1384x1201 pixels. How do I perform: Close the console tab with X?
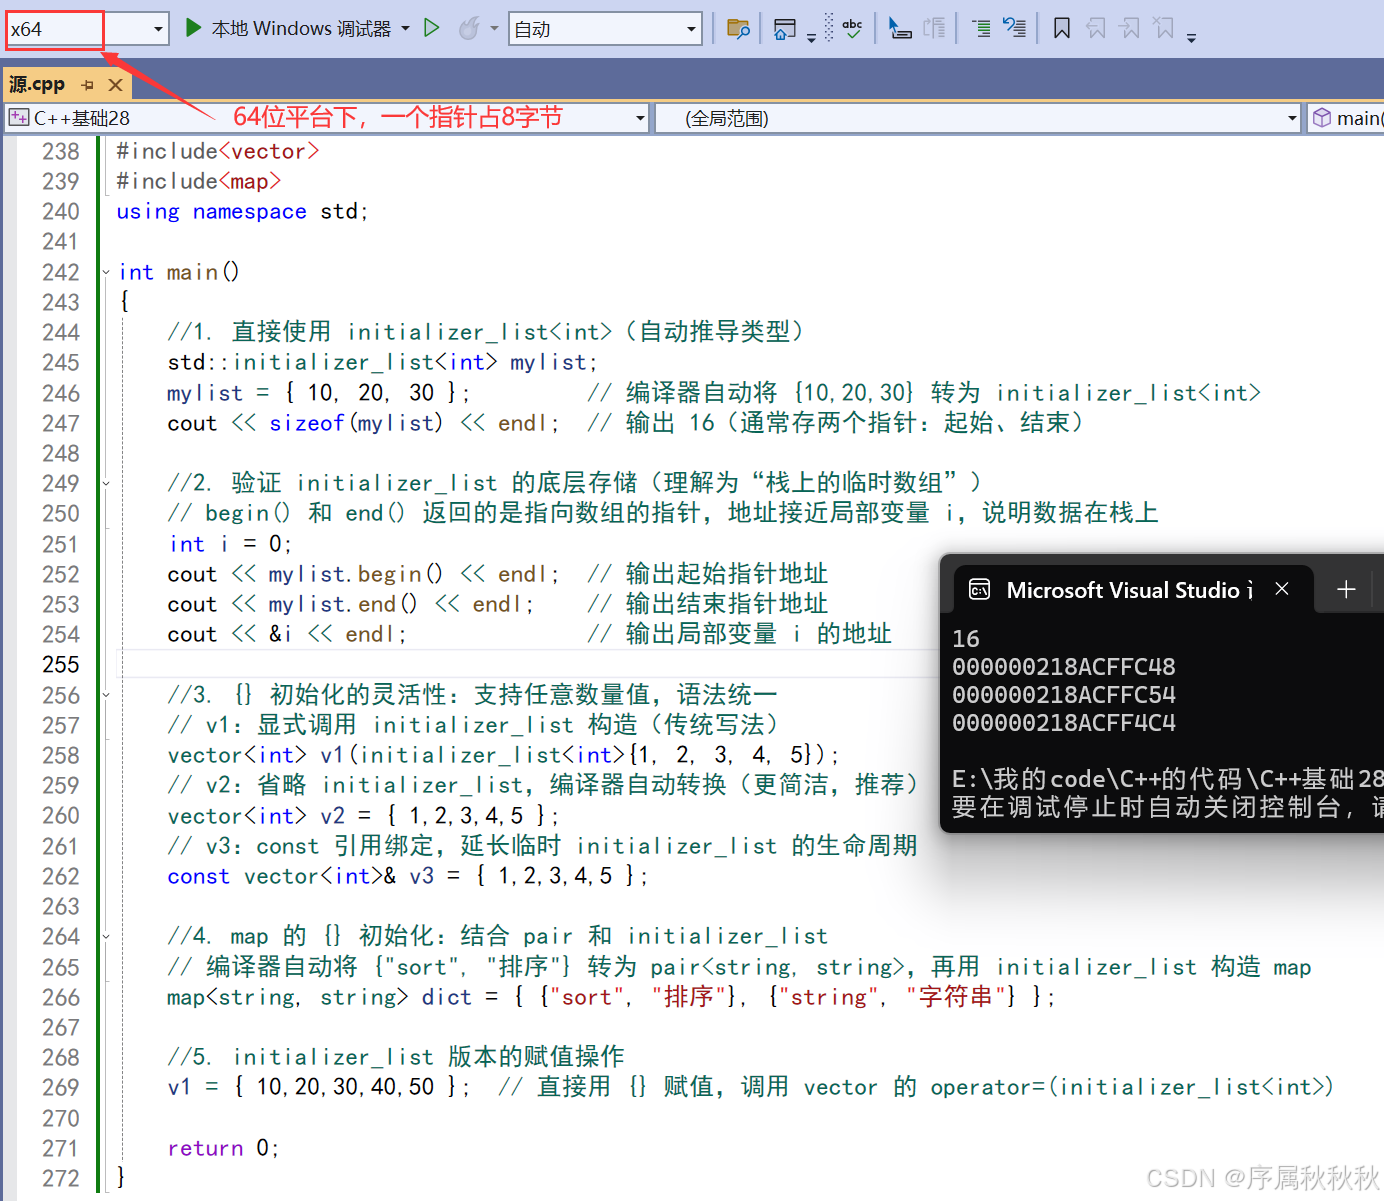(1282, 589)
